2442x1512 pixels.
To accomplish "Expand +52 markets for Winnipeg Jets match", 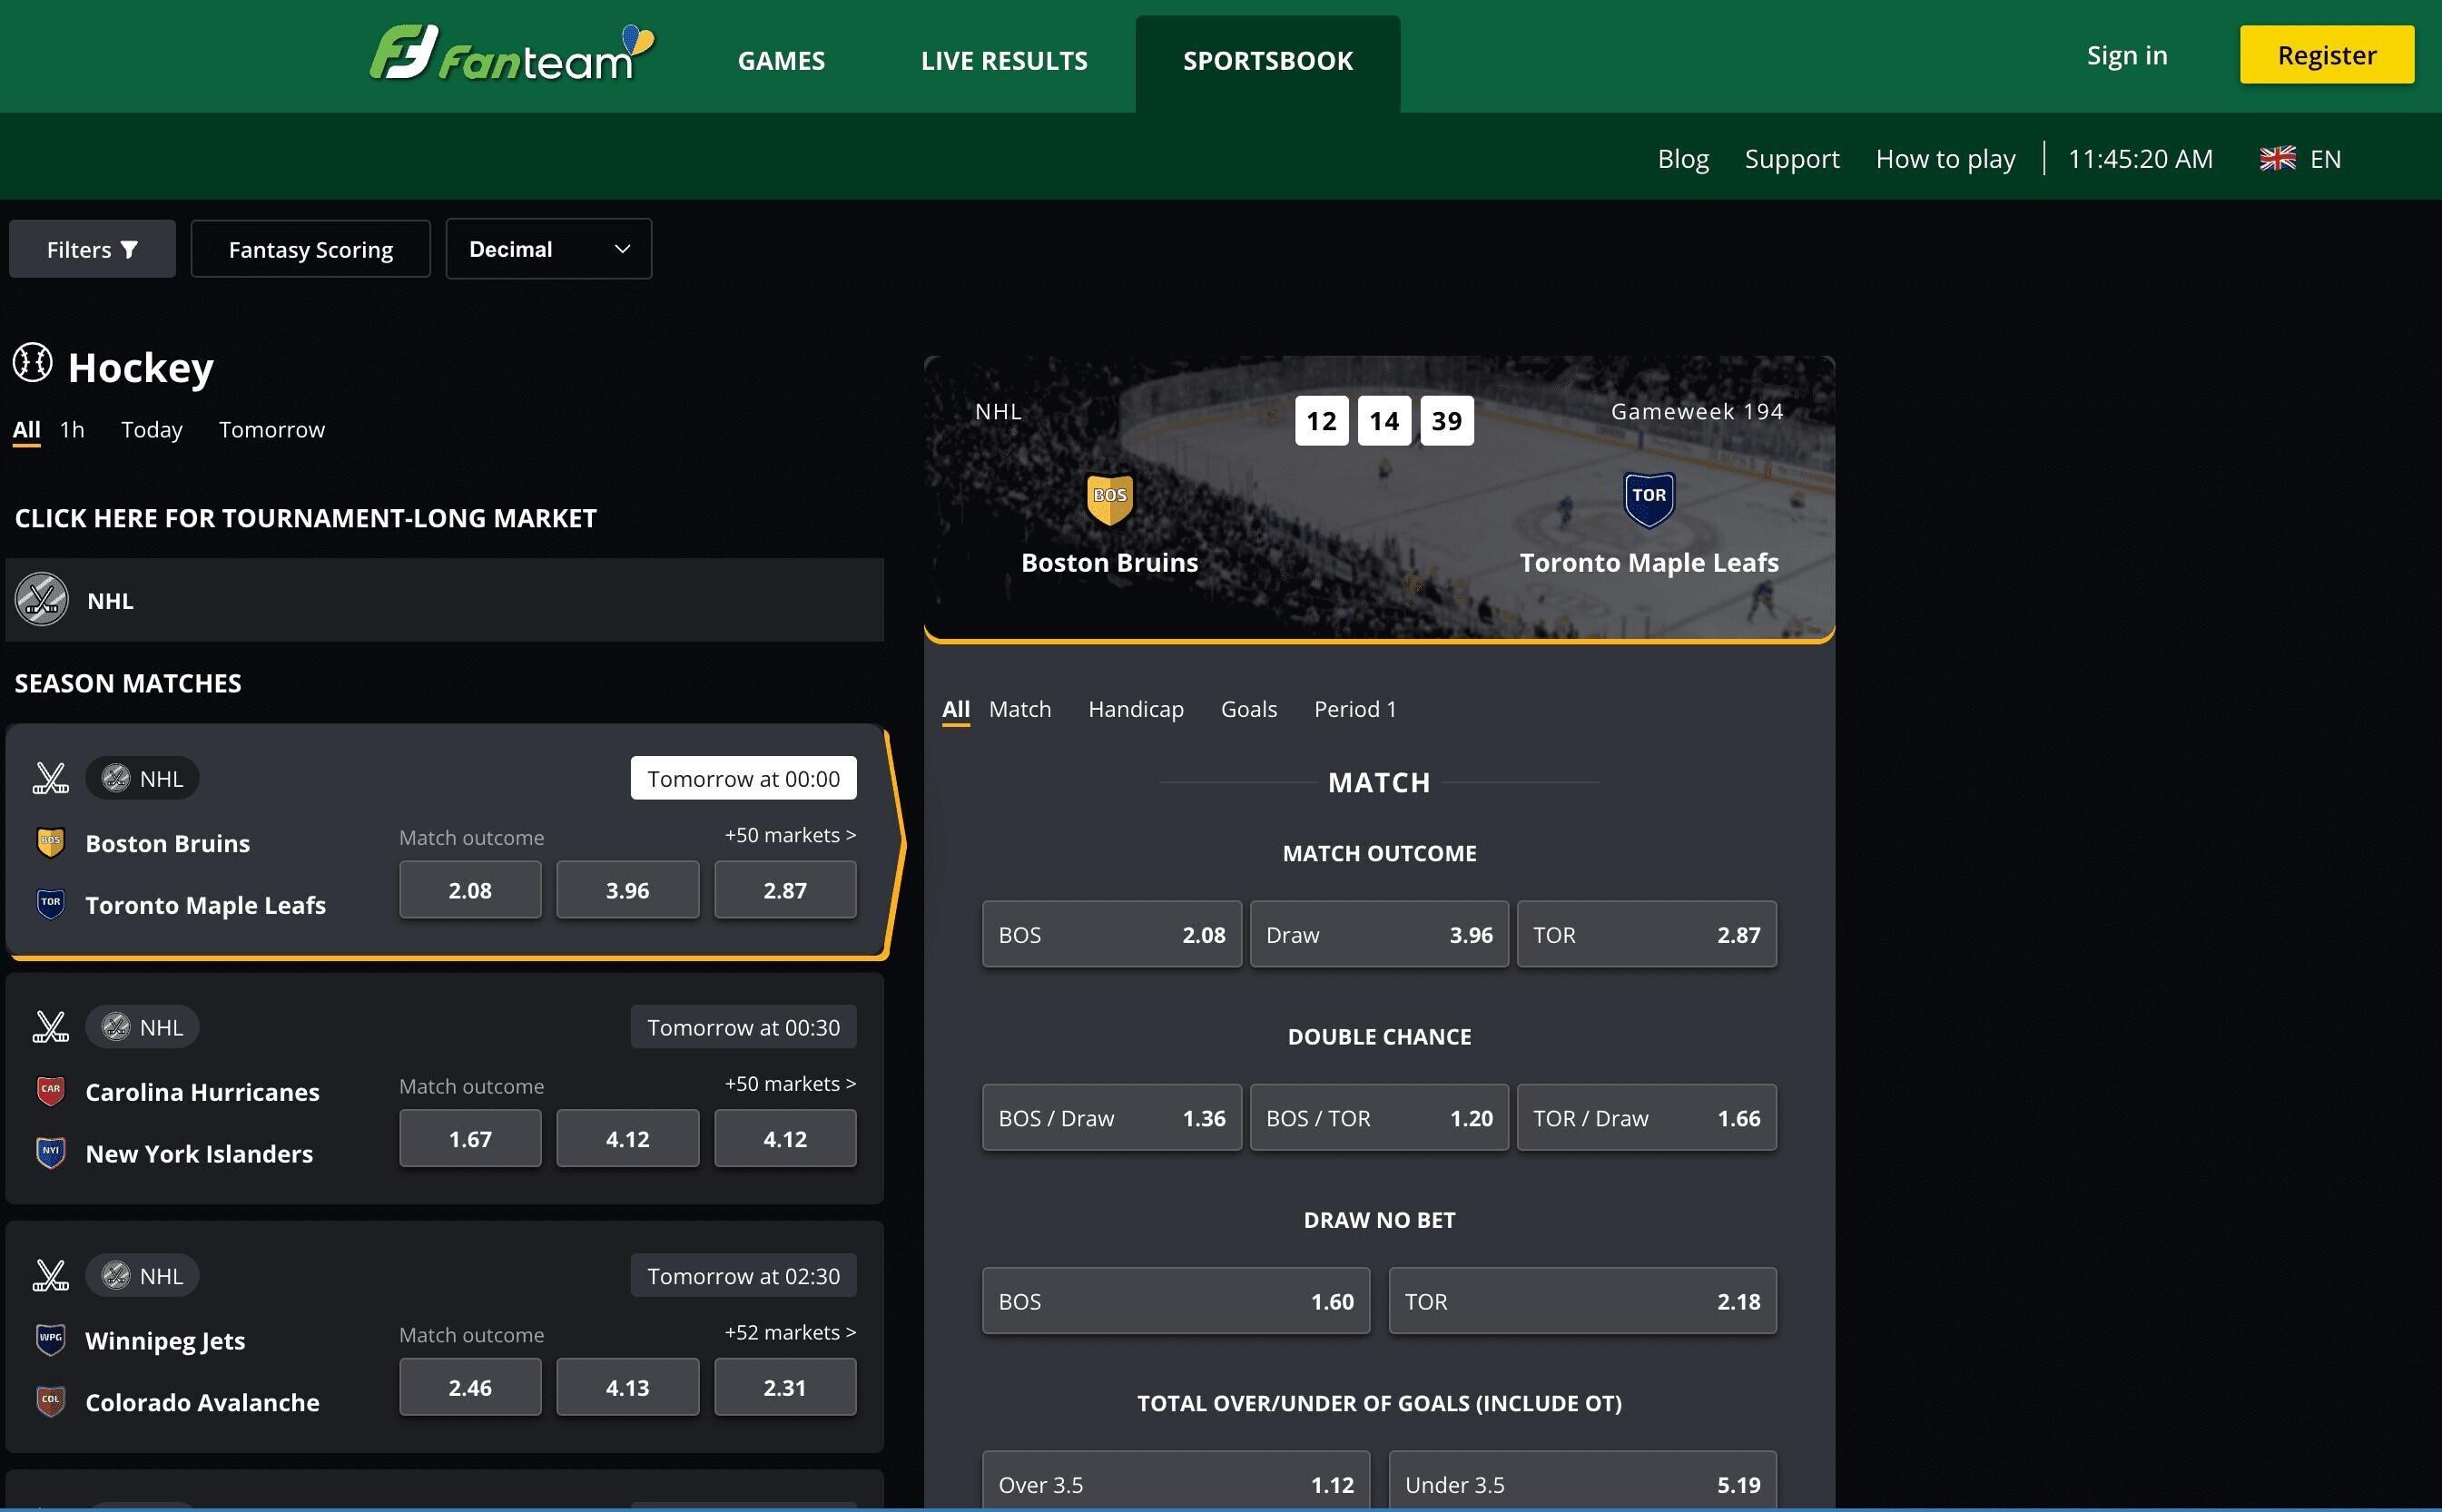I will 790,1333.
